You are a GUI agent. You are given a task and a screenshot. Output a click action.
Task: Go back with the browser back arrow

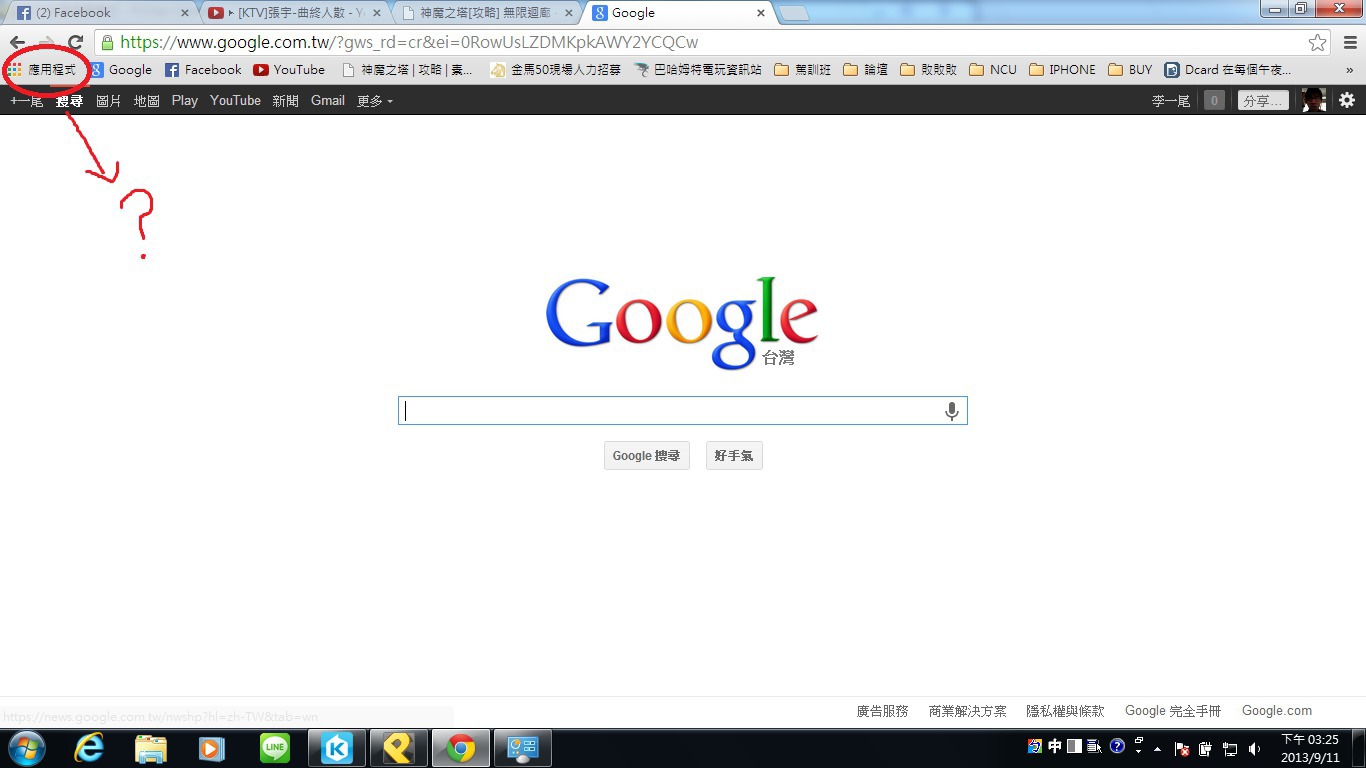(17, 43)
